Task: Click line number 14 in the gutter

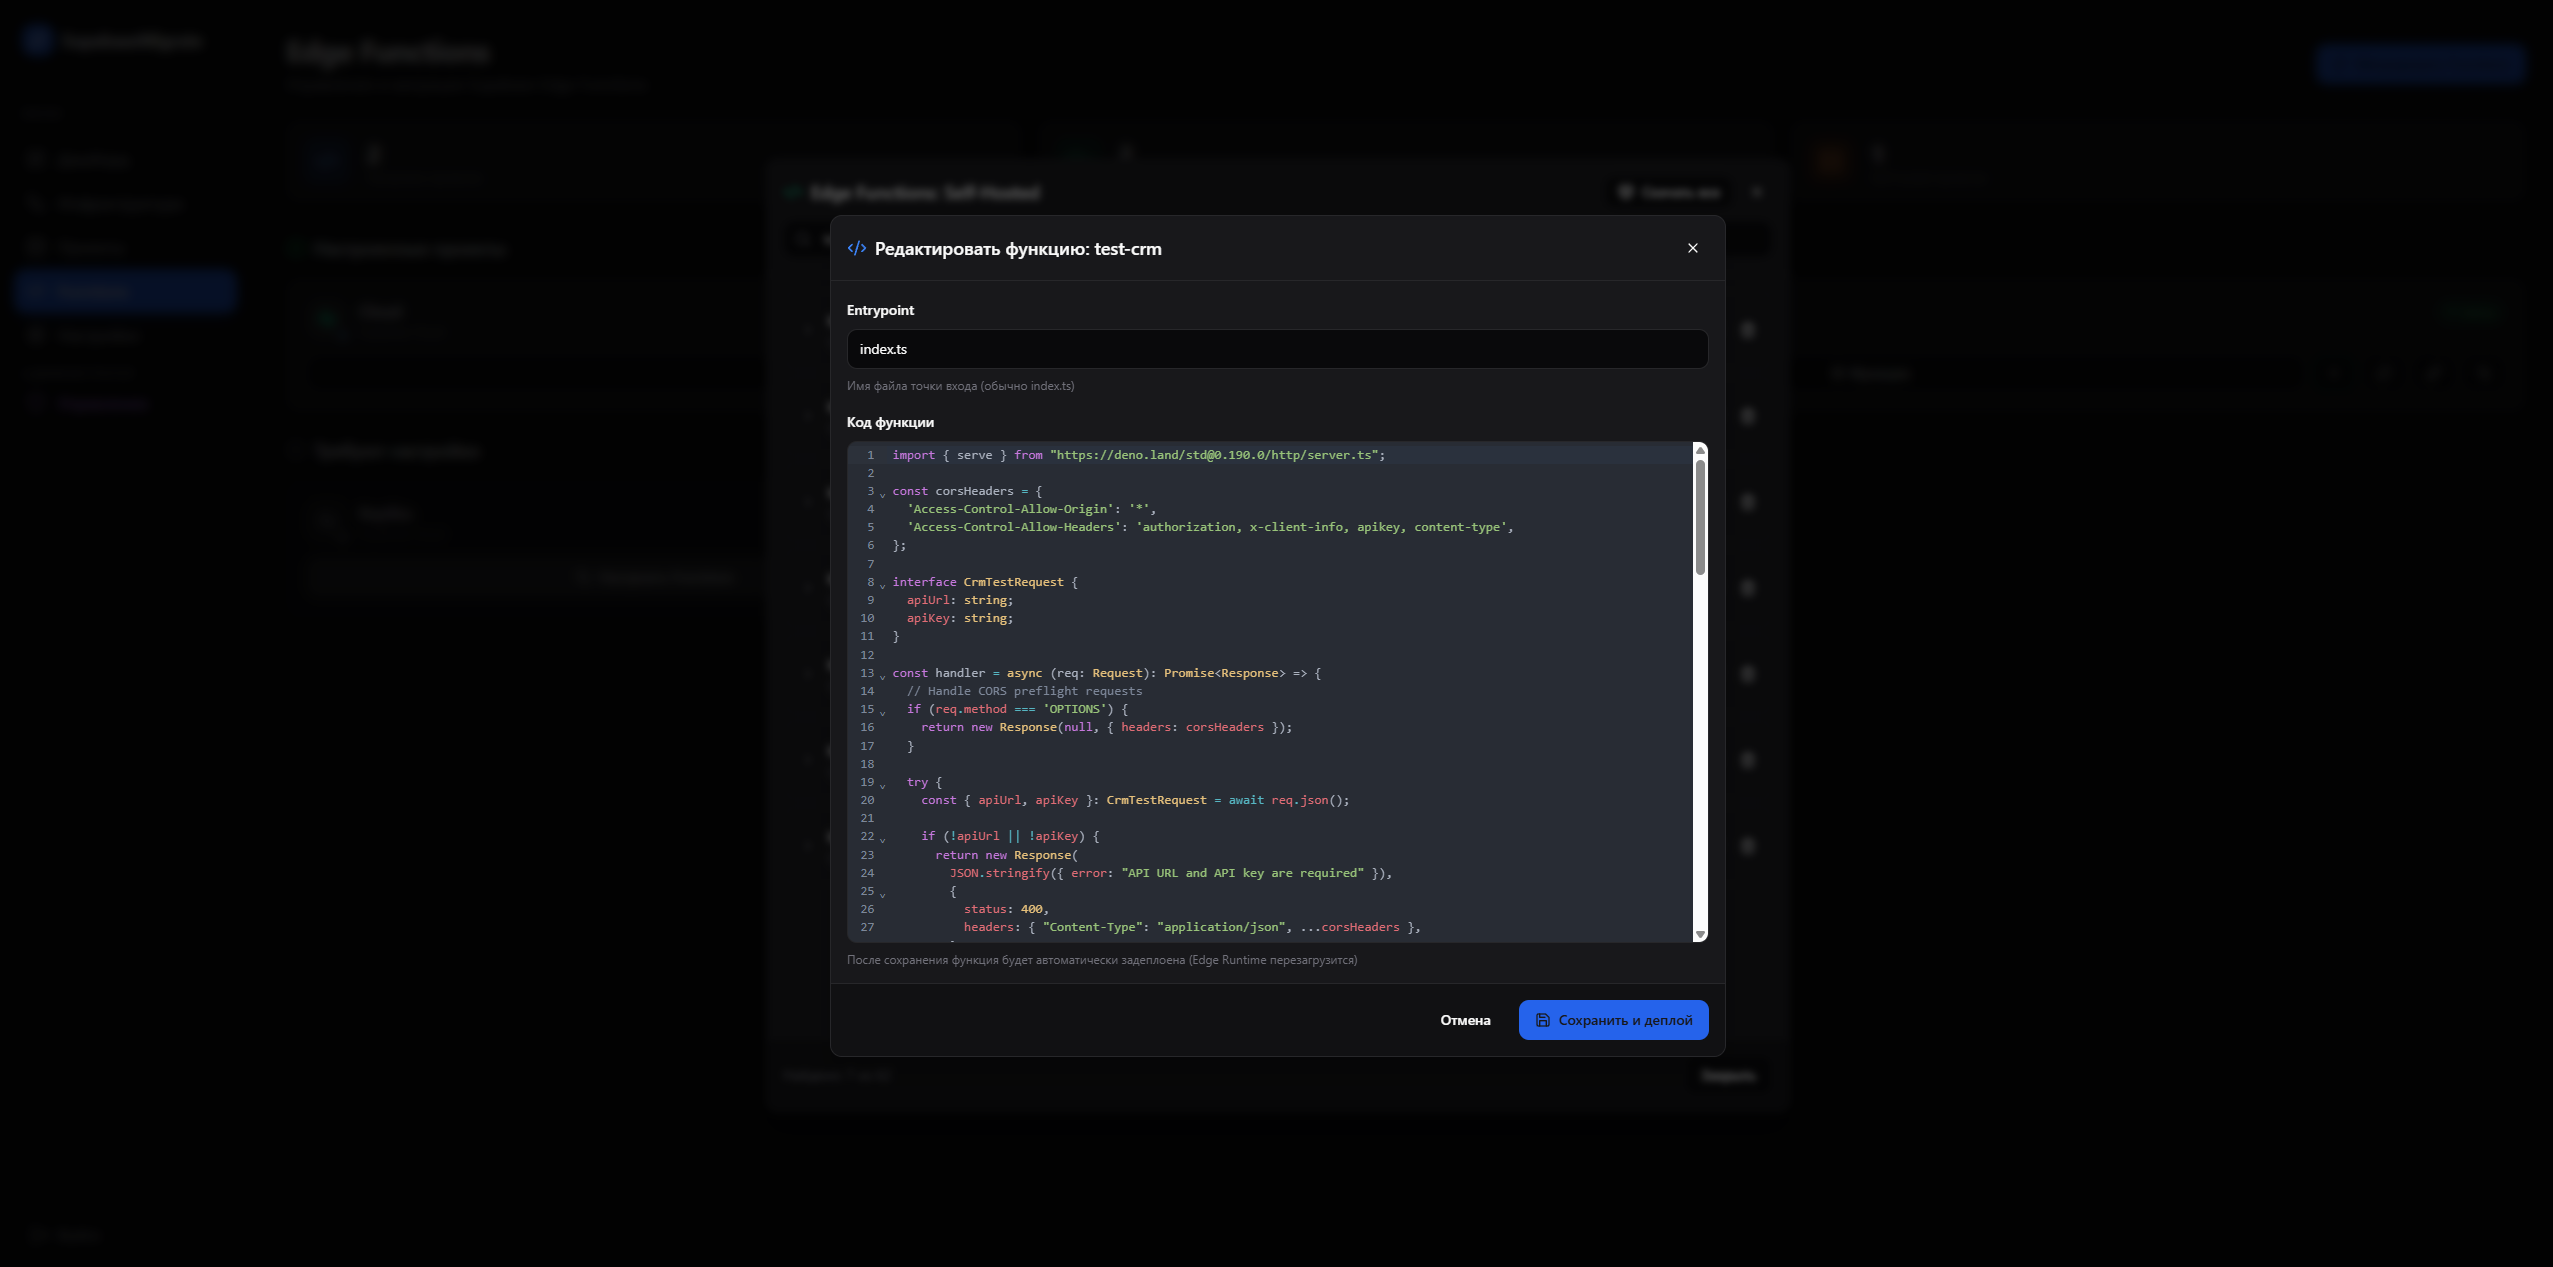Action: 867,691
